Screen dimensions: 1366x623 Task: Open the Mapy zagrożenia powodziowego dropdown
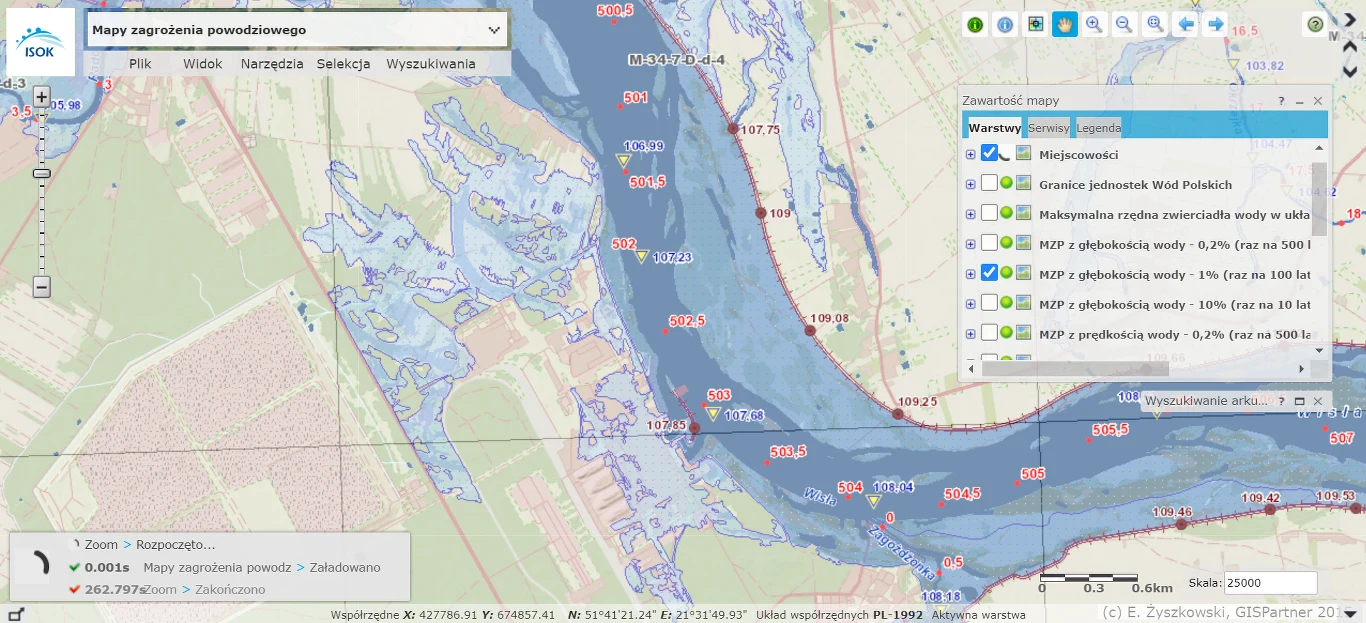pos(297,30)
